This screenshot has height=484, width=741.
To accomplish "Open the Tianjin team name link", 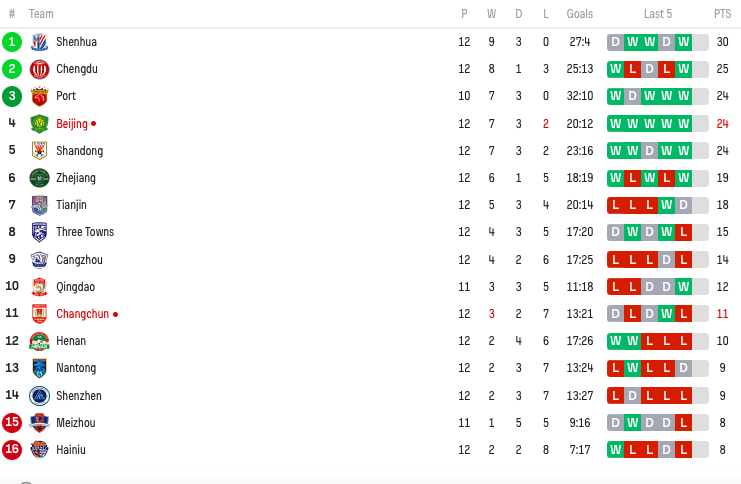I will (71, 205).
